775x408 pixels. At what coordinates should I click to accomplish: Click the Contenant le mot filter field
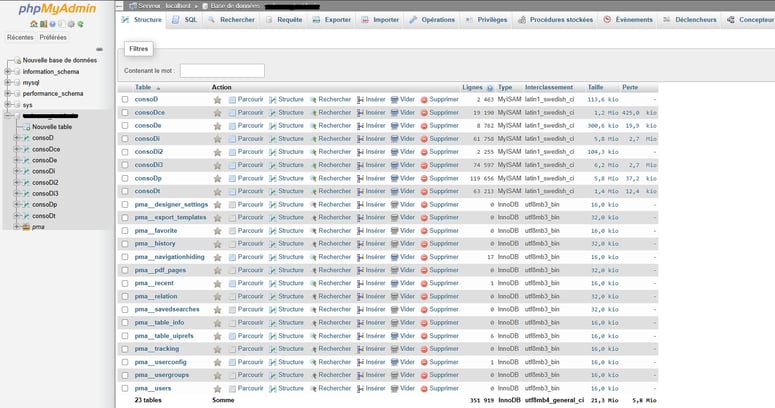222,71
